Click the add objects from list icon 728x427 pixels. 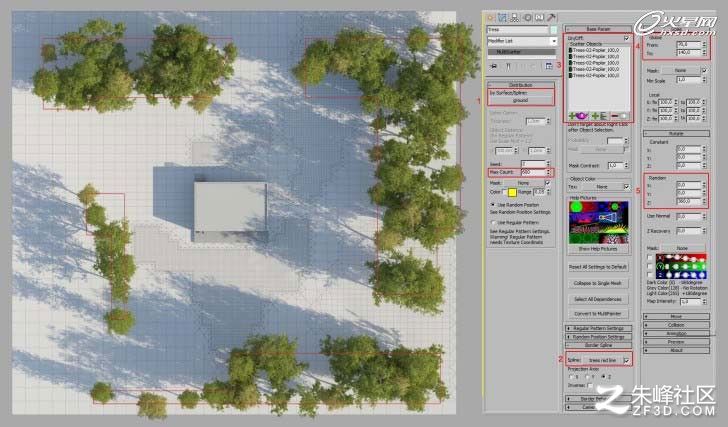coord(602,116)
